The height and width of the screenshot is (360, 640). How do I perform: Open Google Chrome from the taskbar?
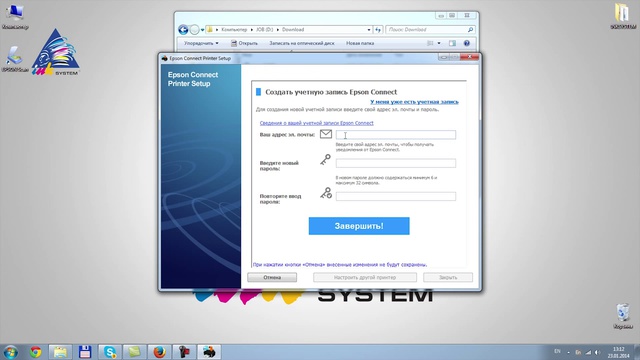(x=36, y=352)
